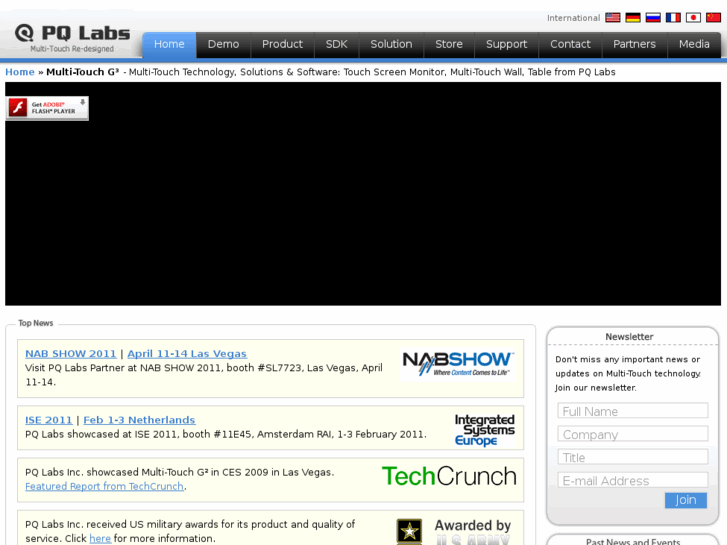Open the Home navigation tab
Image resolution: width=727 pixels, height=545 pixels.
169,45
